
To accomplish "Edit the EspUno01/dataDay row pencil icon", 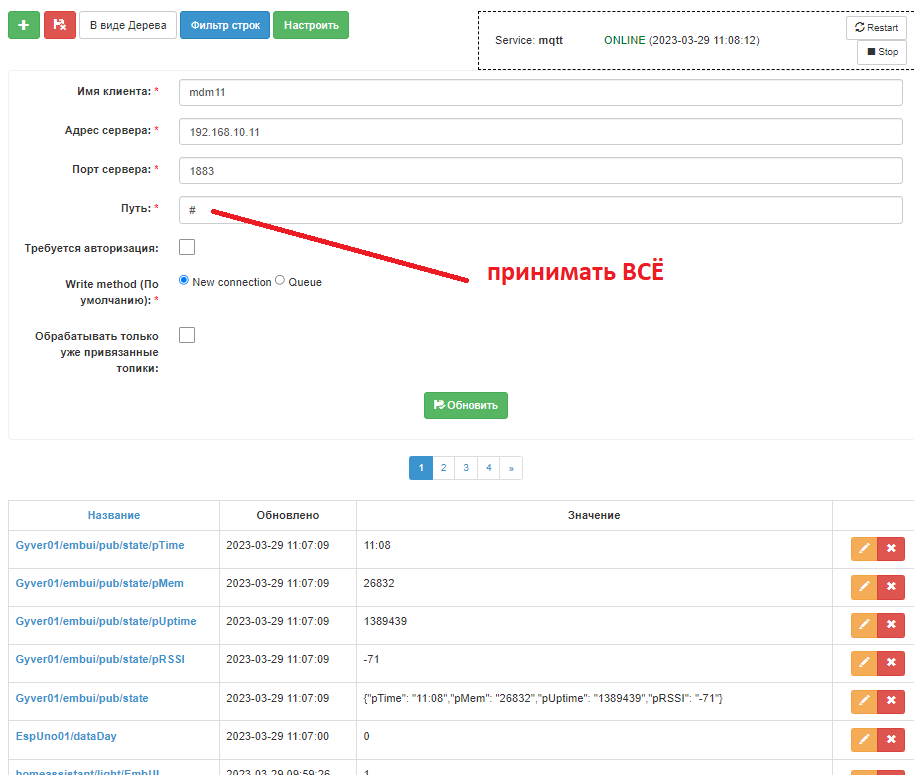I will (864, 739).
